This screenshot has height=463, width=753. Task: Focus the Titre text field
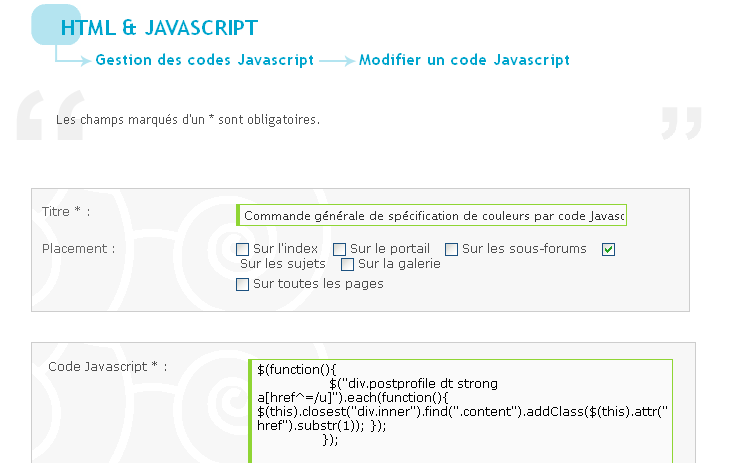point(432,215)
